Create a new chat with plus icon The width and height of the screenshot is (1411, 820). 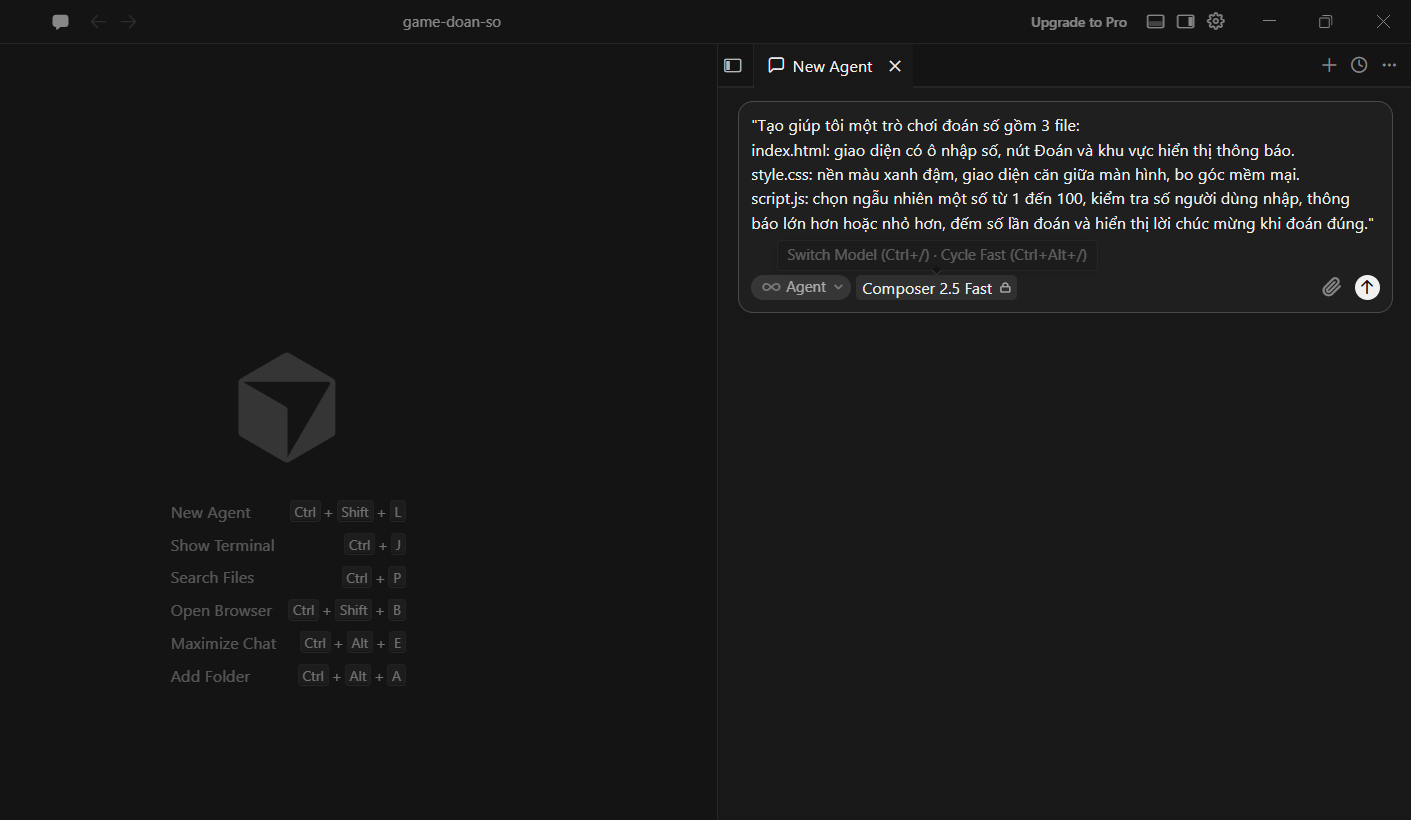point(1329,65)
